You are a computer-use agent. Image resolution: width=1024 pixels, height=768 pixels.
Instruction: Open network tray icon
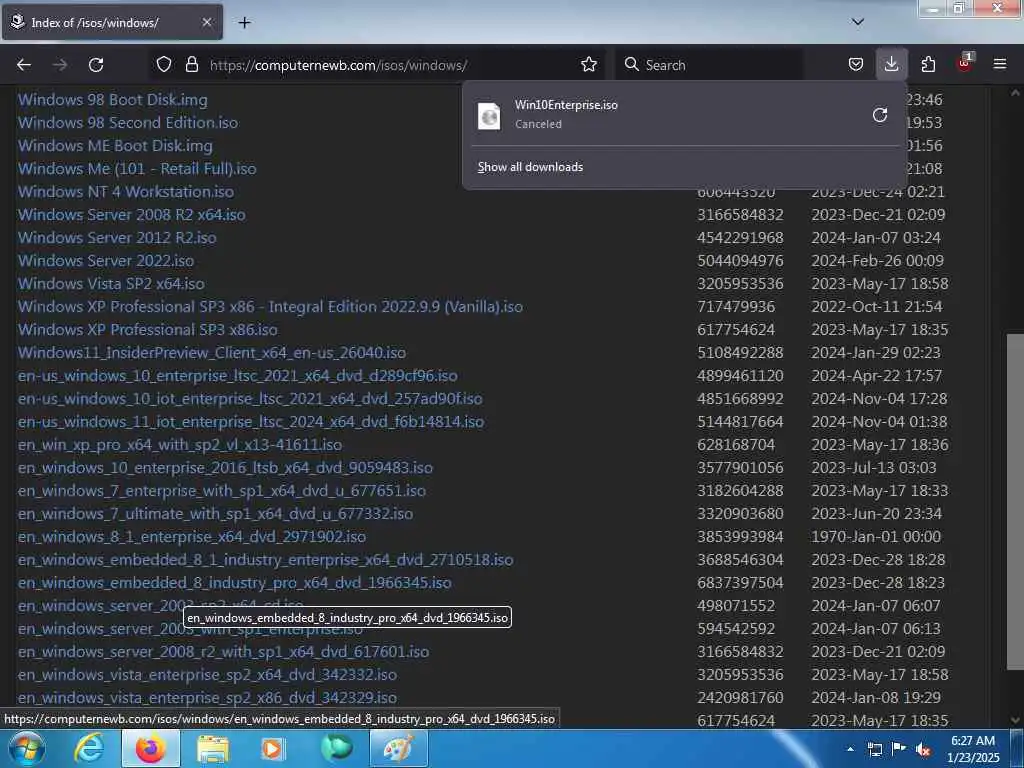click(x=875, y=750)
